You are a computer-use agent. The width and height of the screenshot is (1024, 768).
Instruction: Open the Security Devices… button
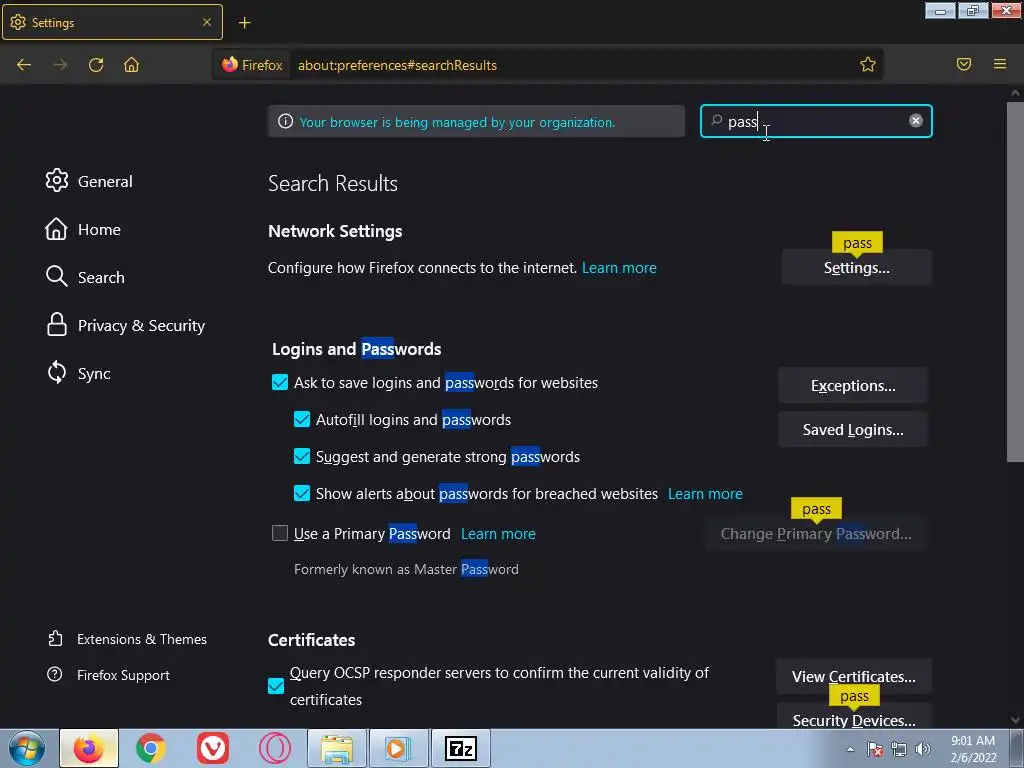[x=854, y=720]
